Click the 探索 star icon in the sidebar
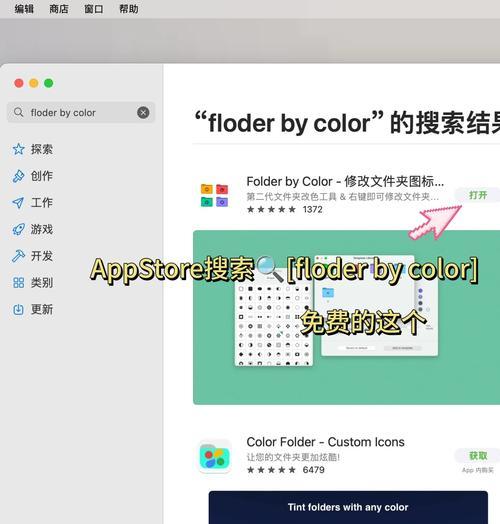500x524 pixels. [x=18, y=149]
